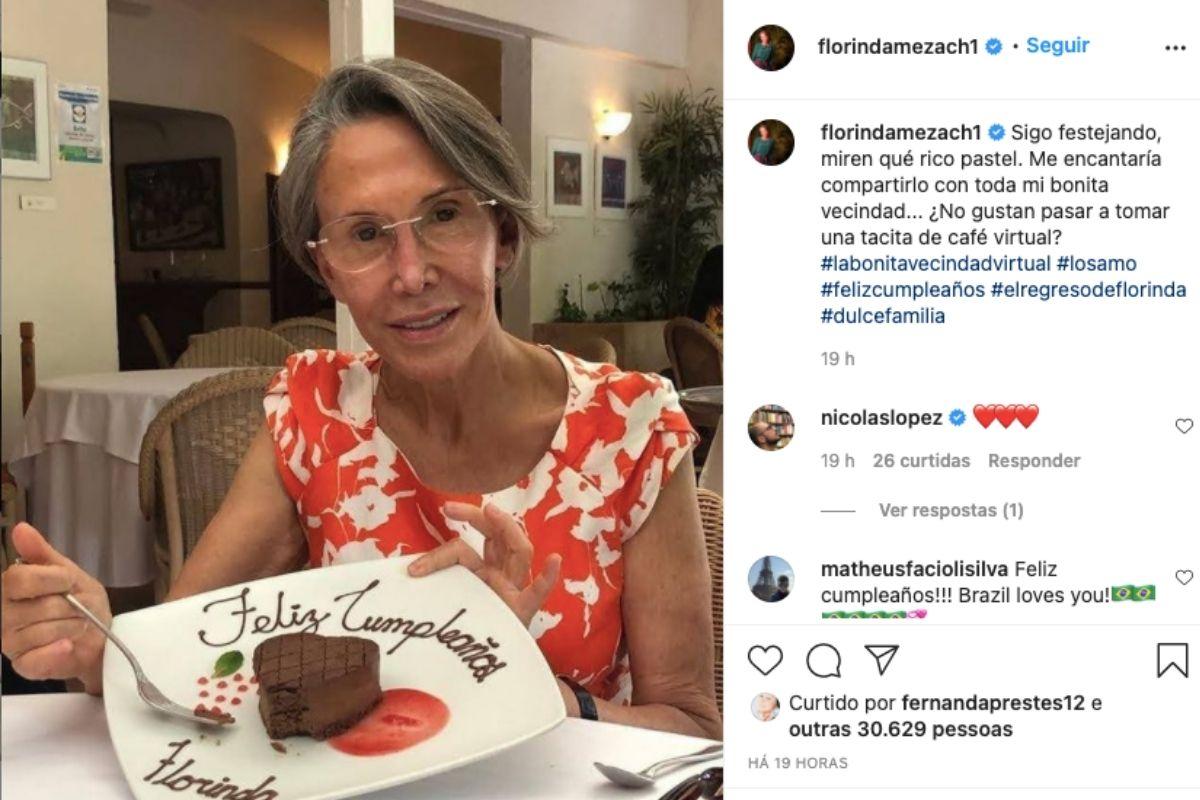Viewport: 1200px width, 800px height.
Task: Like nicolaslopez's comment
Action: point(1184,426)
